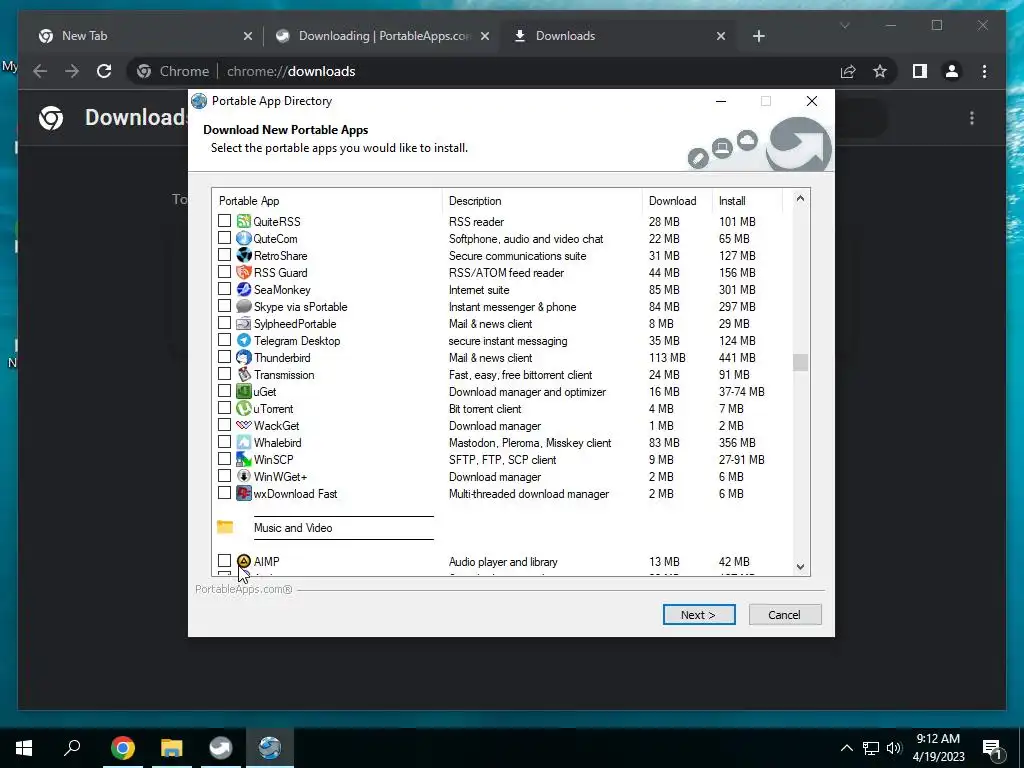Click the AIMP app icon

244,561
